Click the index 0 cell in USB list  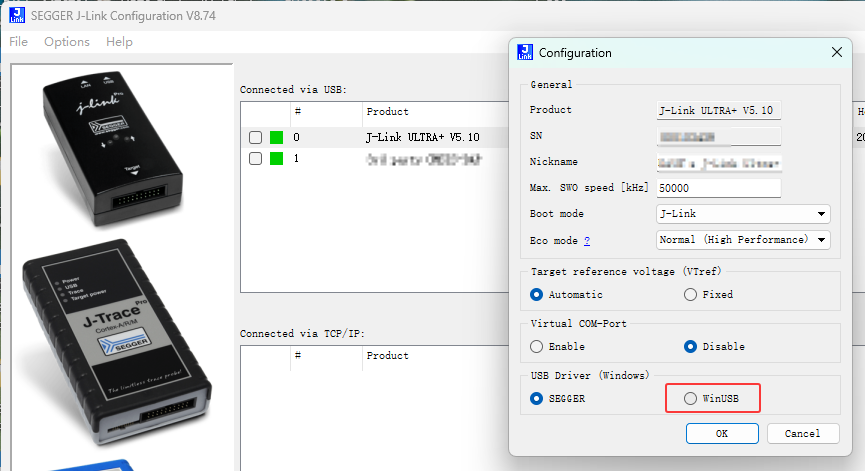(296, 137)
